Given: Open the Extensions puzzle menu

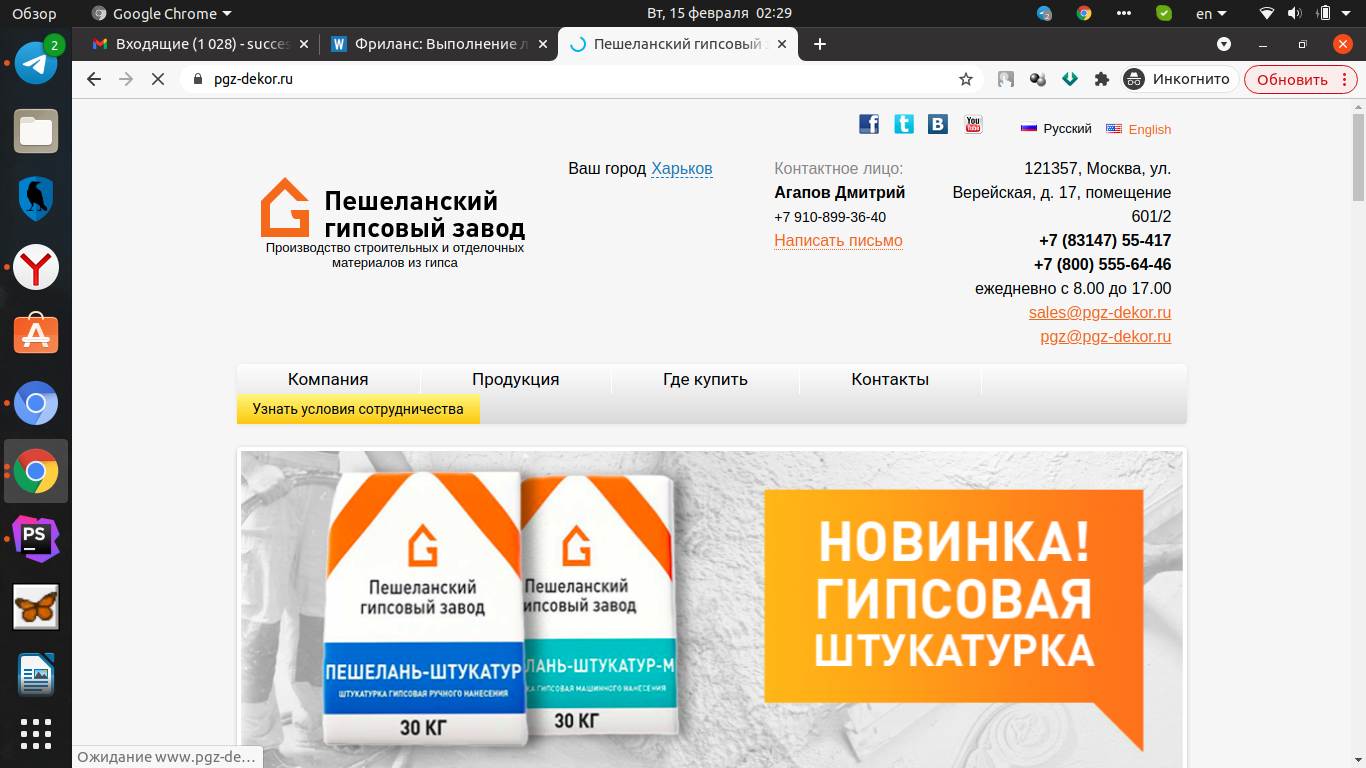Looking at the screenshot, I should point(1102,79).
